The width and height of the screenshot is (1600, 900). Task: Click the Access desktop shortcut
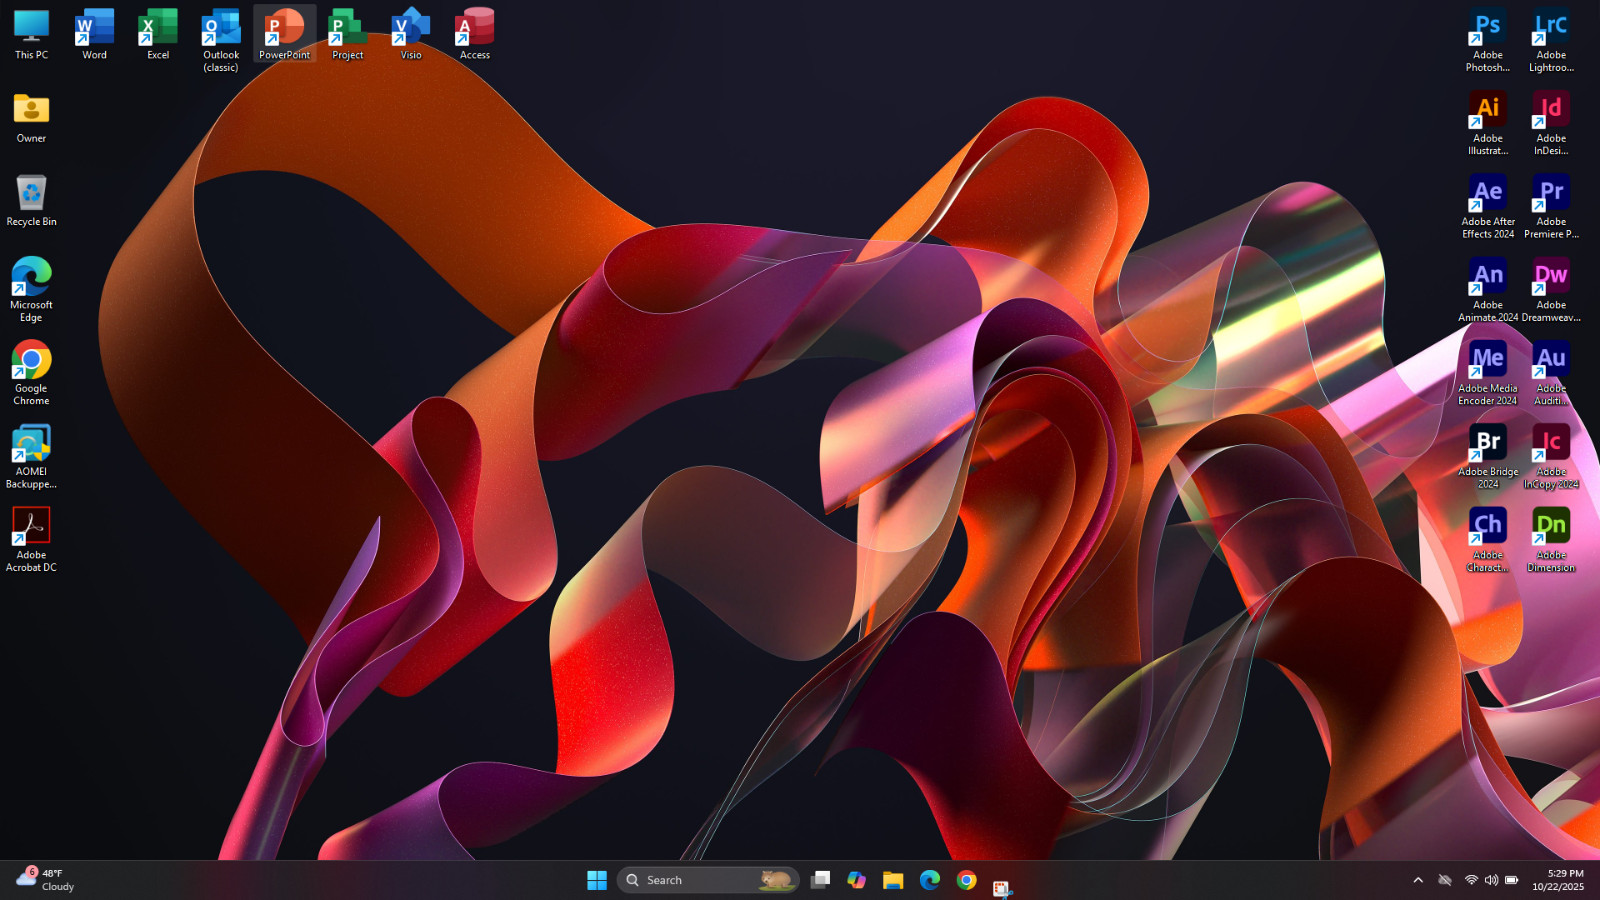click(475, 34)
